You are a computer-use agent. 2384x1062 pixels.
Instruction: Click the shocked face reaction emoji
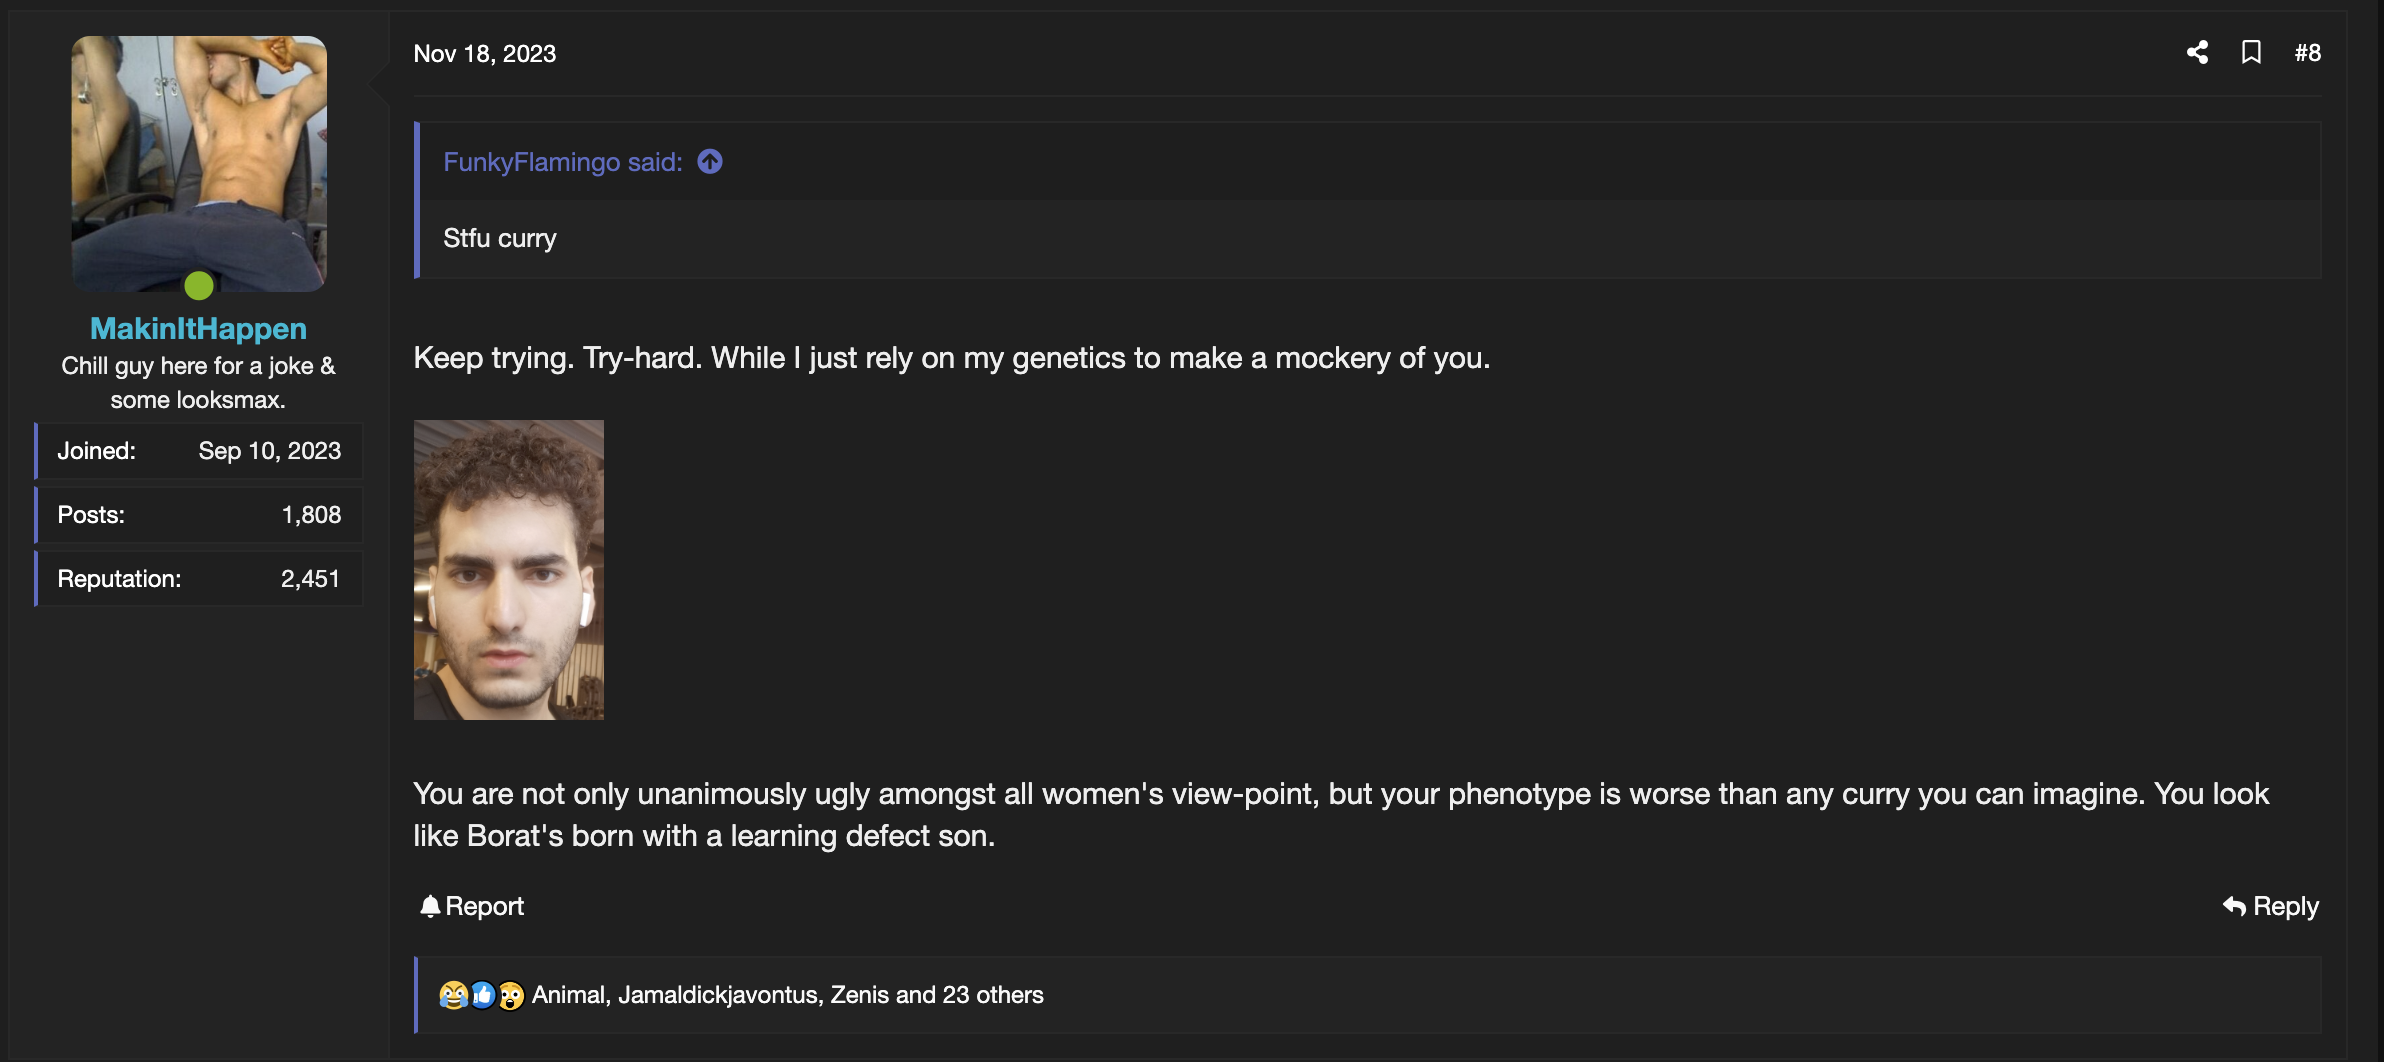(511, 995)
